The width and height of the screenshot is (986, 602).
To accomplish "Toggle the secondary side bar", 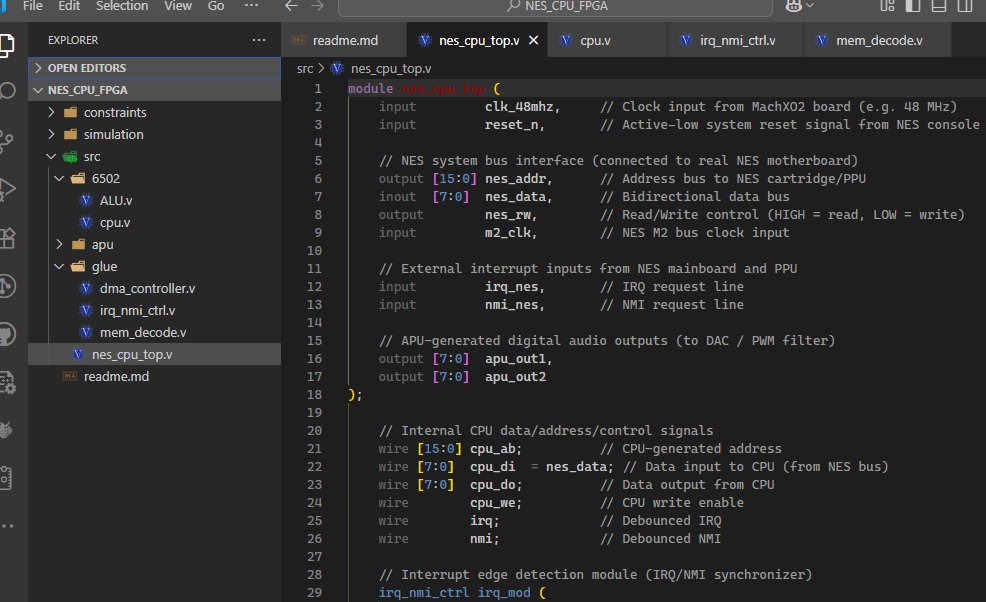I will (x=965, y=6).
